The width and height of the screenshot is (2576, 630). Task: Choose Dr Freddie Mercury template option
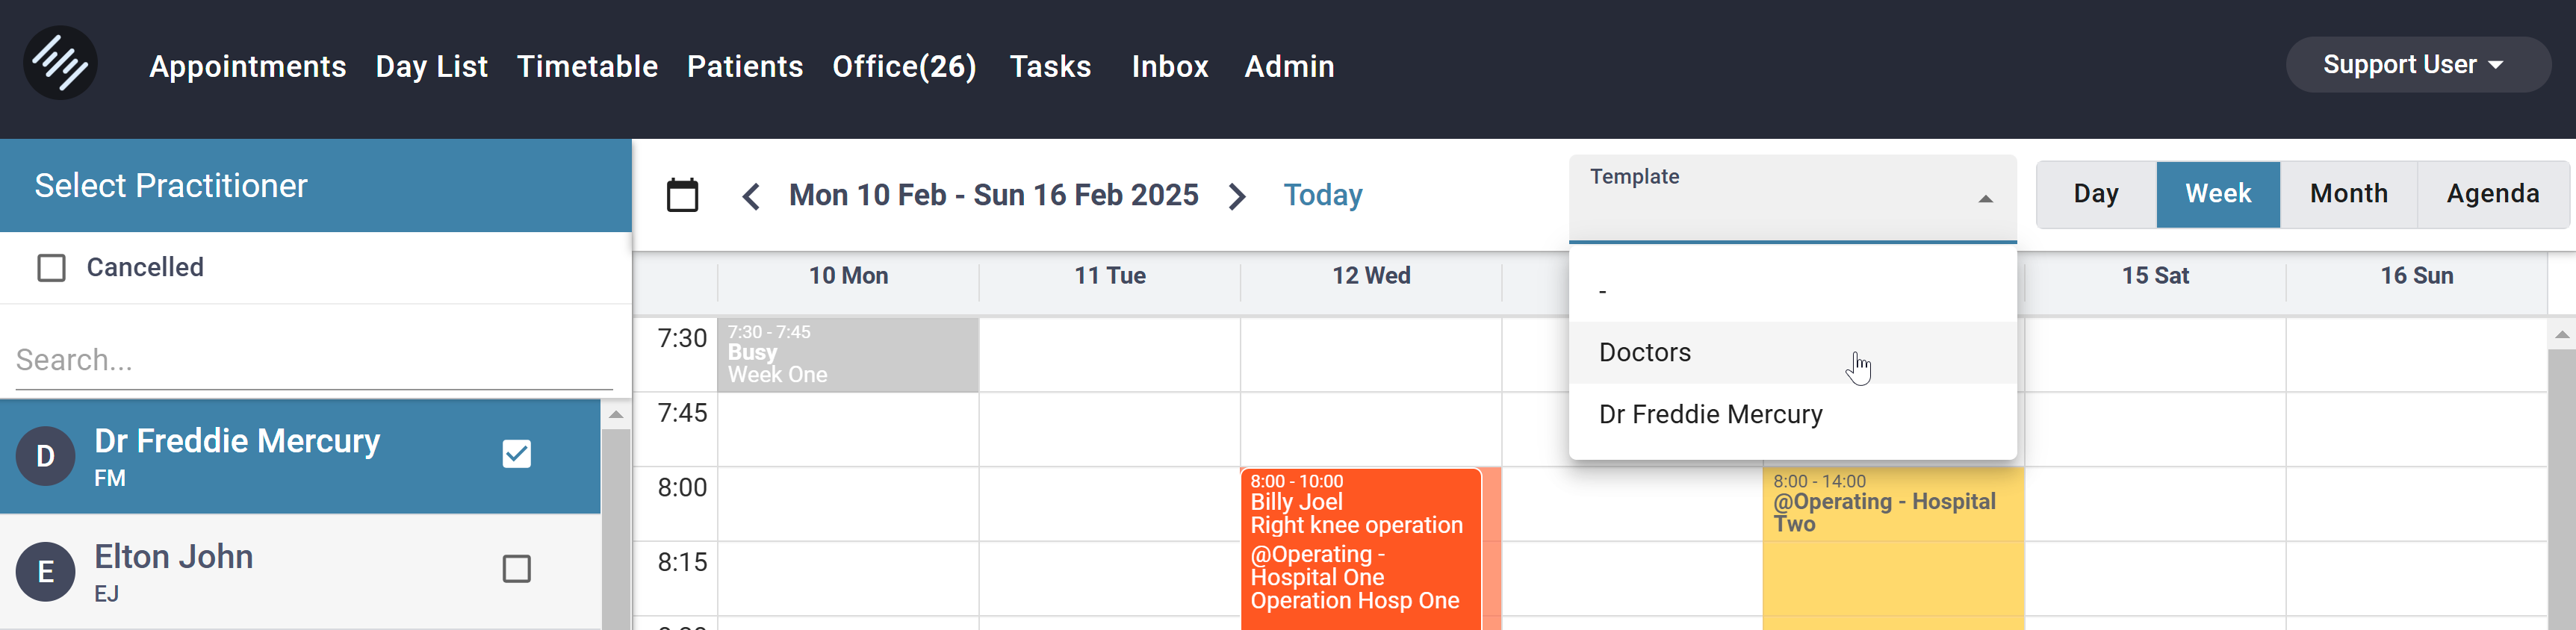coord(1711,413)
